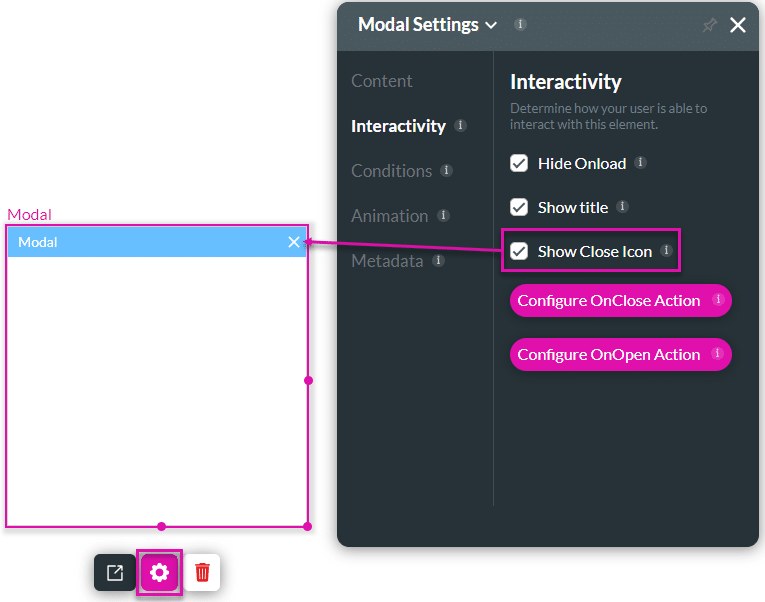
Task: Click the info icon next to Show Close Icon
Action: (666, 250)
